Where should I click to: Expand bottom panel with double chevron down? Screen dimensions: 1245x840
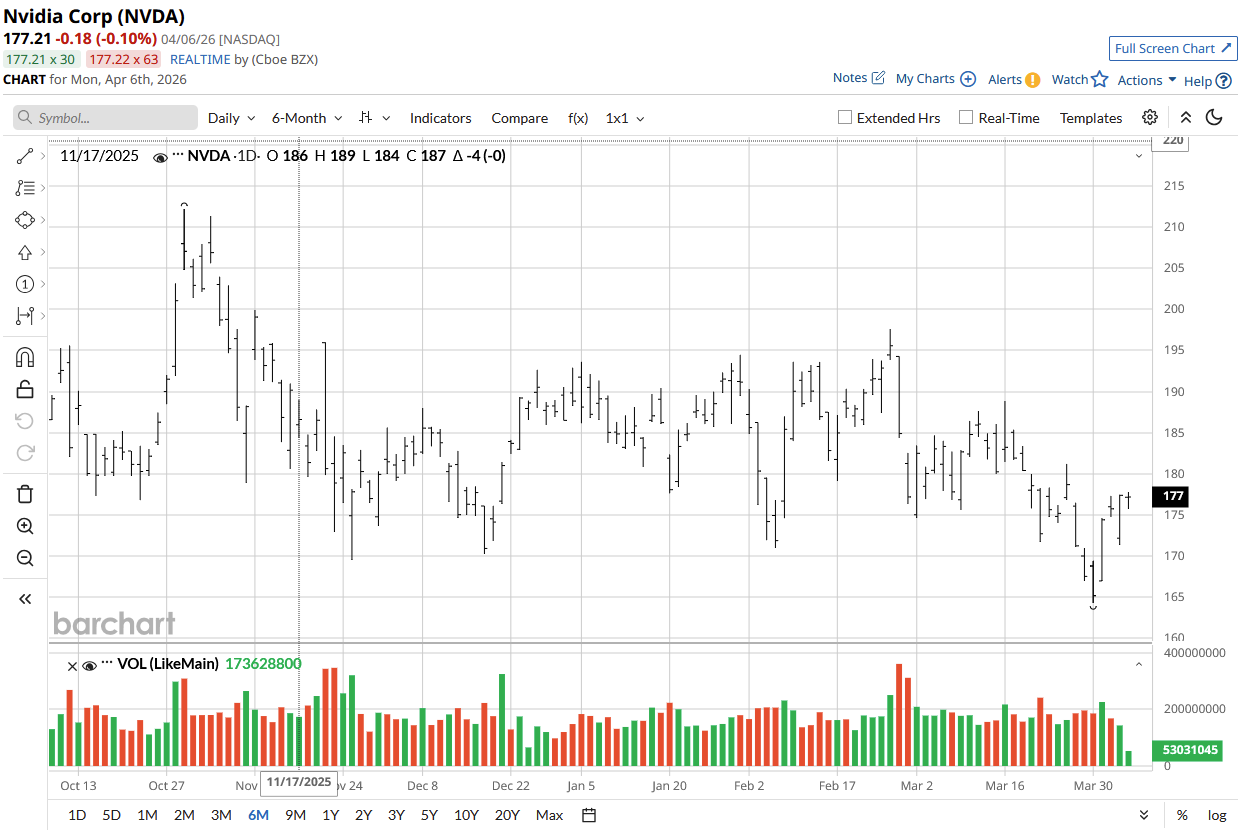[1145, 815]
